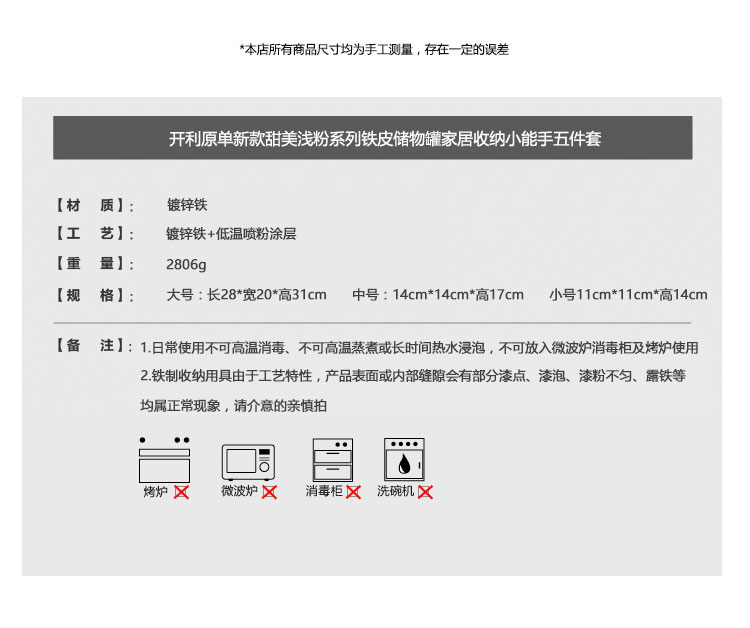Click the large size text 大号：长28*宽20*高31cm
The height and width of the screenshot is (628, 750).
(x=246, y=295)
